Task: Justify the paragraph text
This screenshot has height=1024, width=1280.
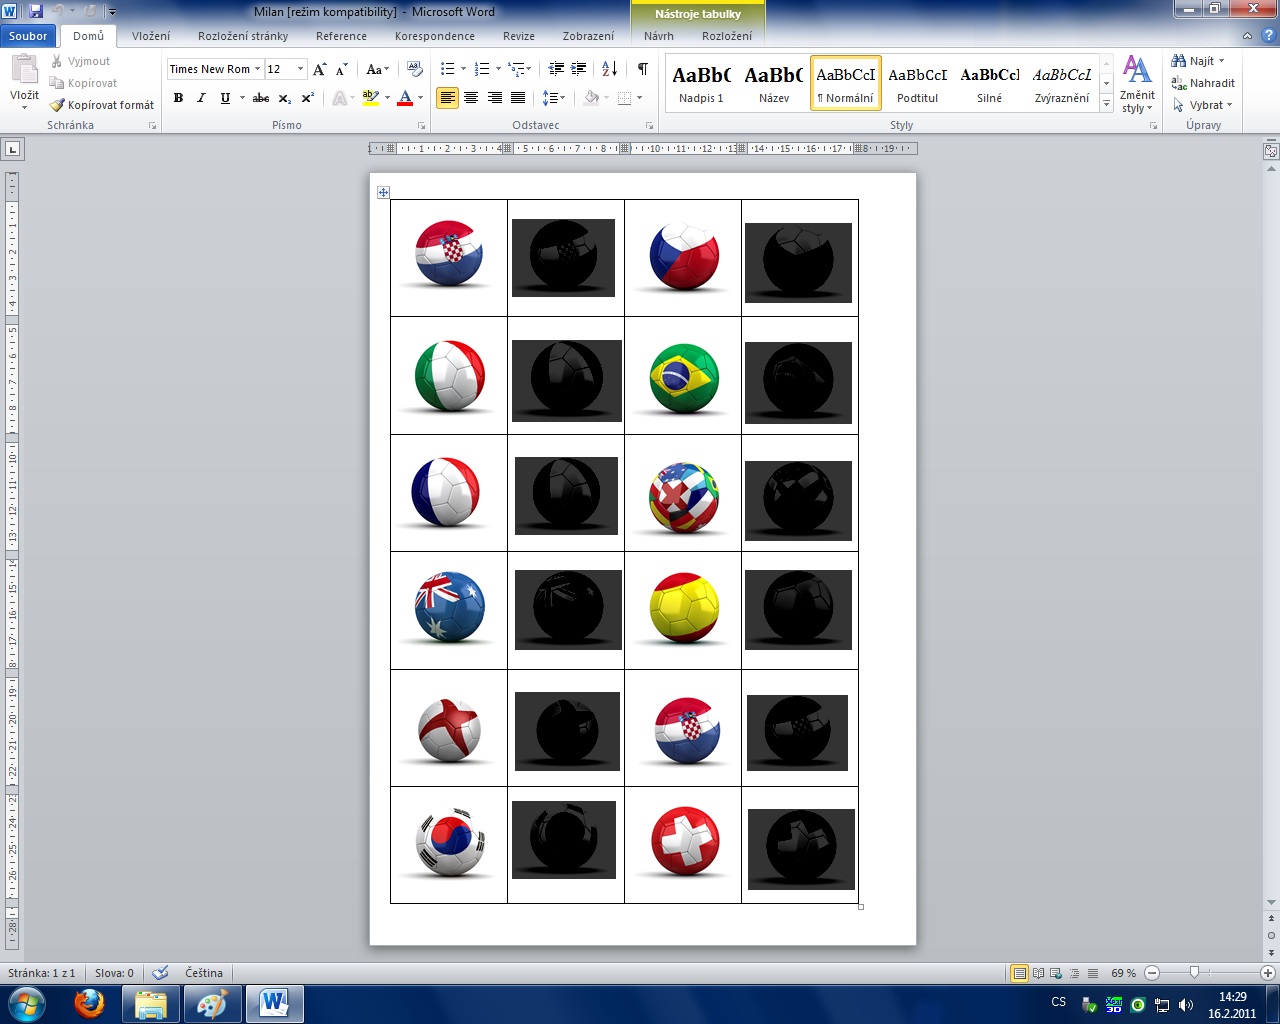Action: tap(518, 98)
